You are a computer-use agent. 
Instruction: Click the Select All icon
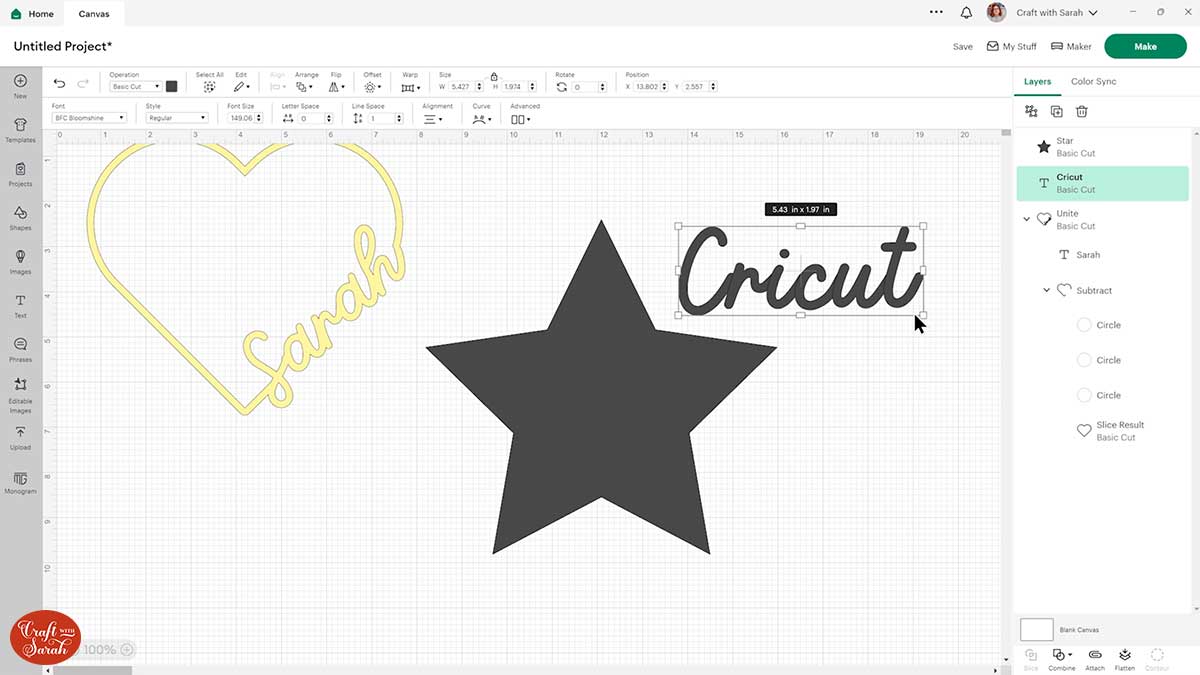click(209, 87)
